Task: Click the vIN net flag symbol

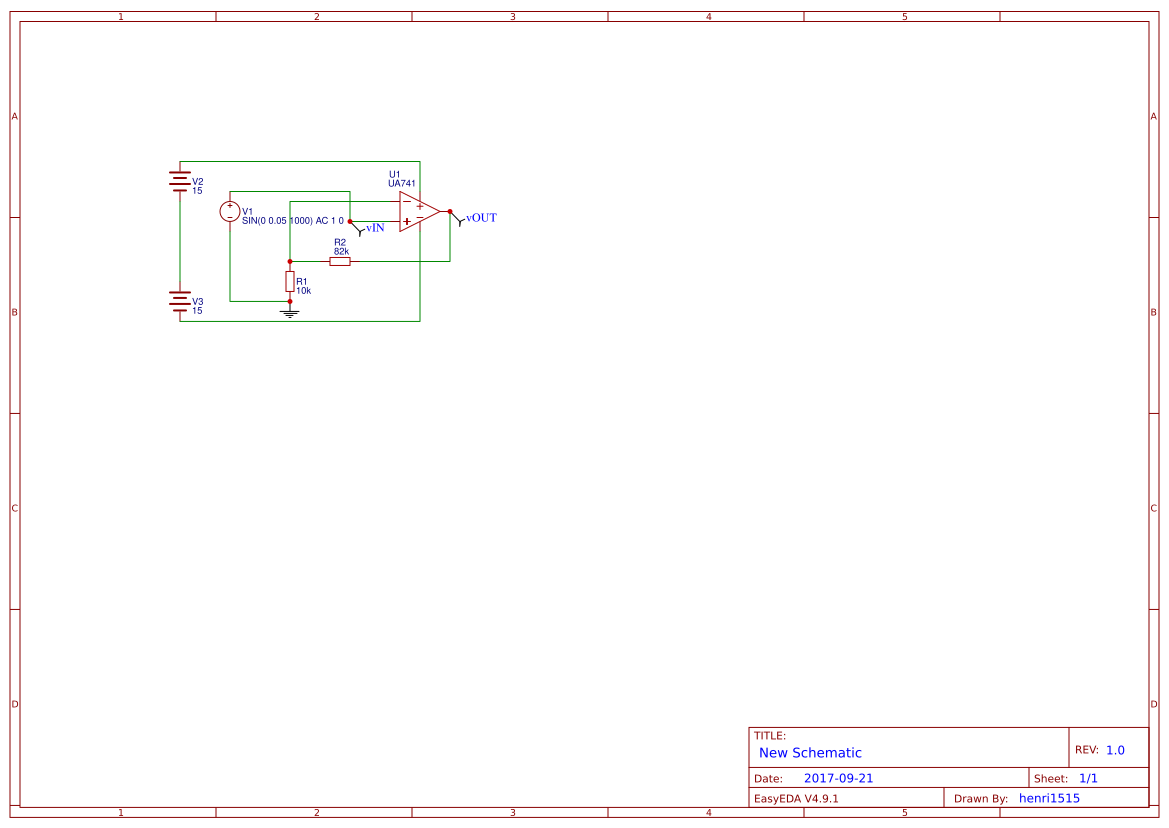Action: click(x=362, y=229)
